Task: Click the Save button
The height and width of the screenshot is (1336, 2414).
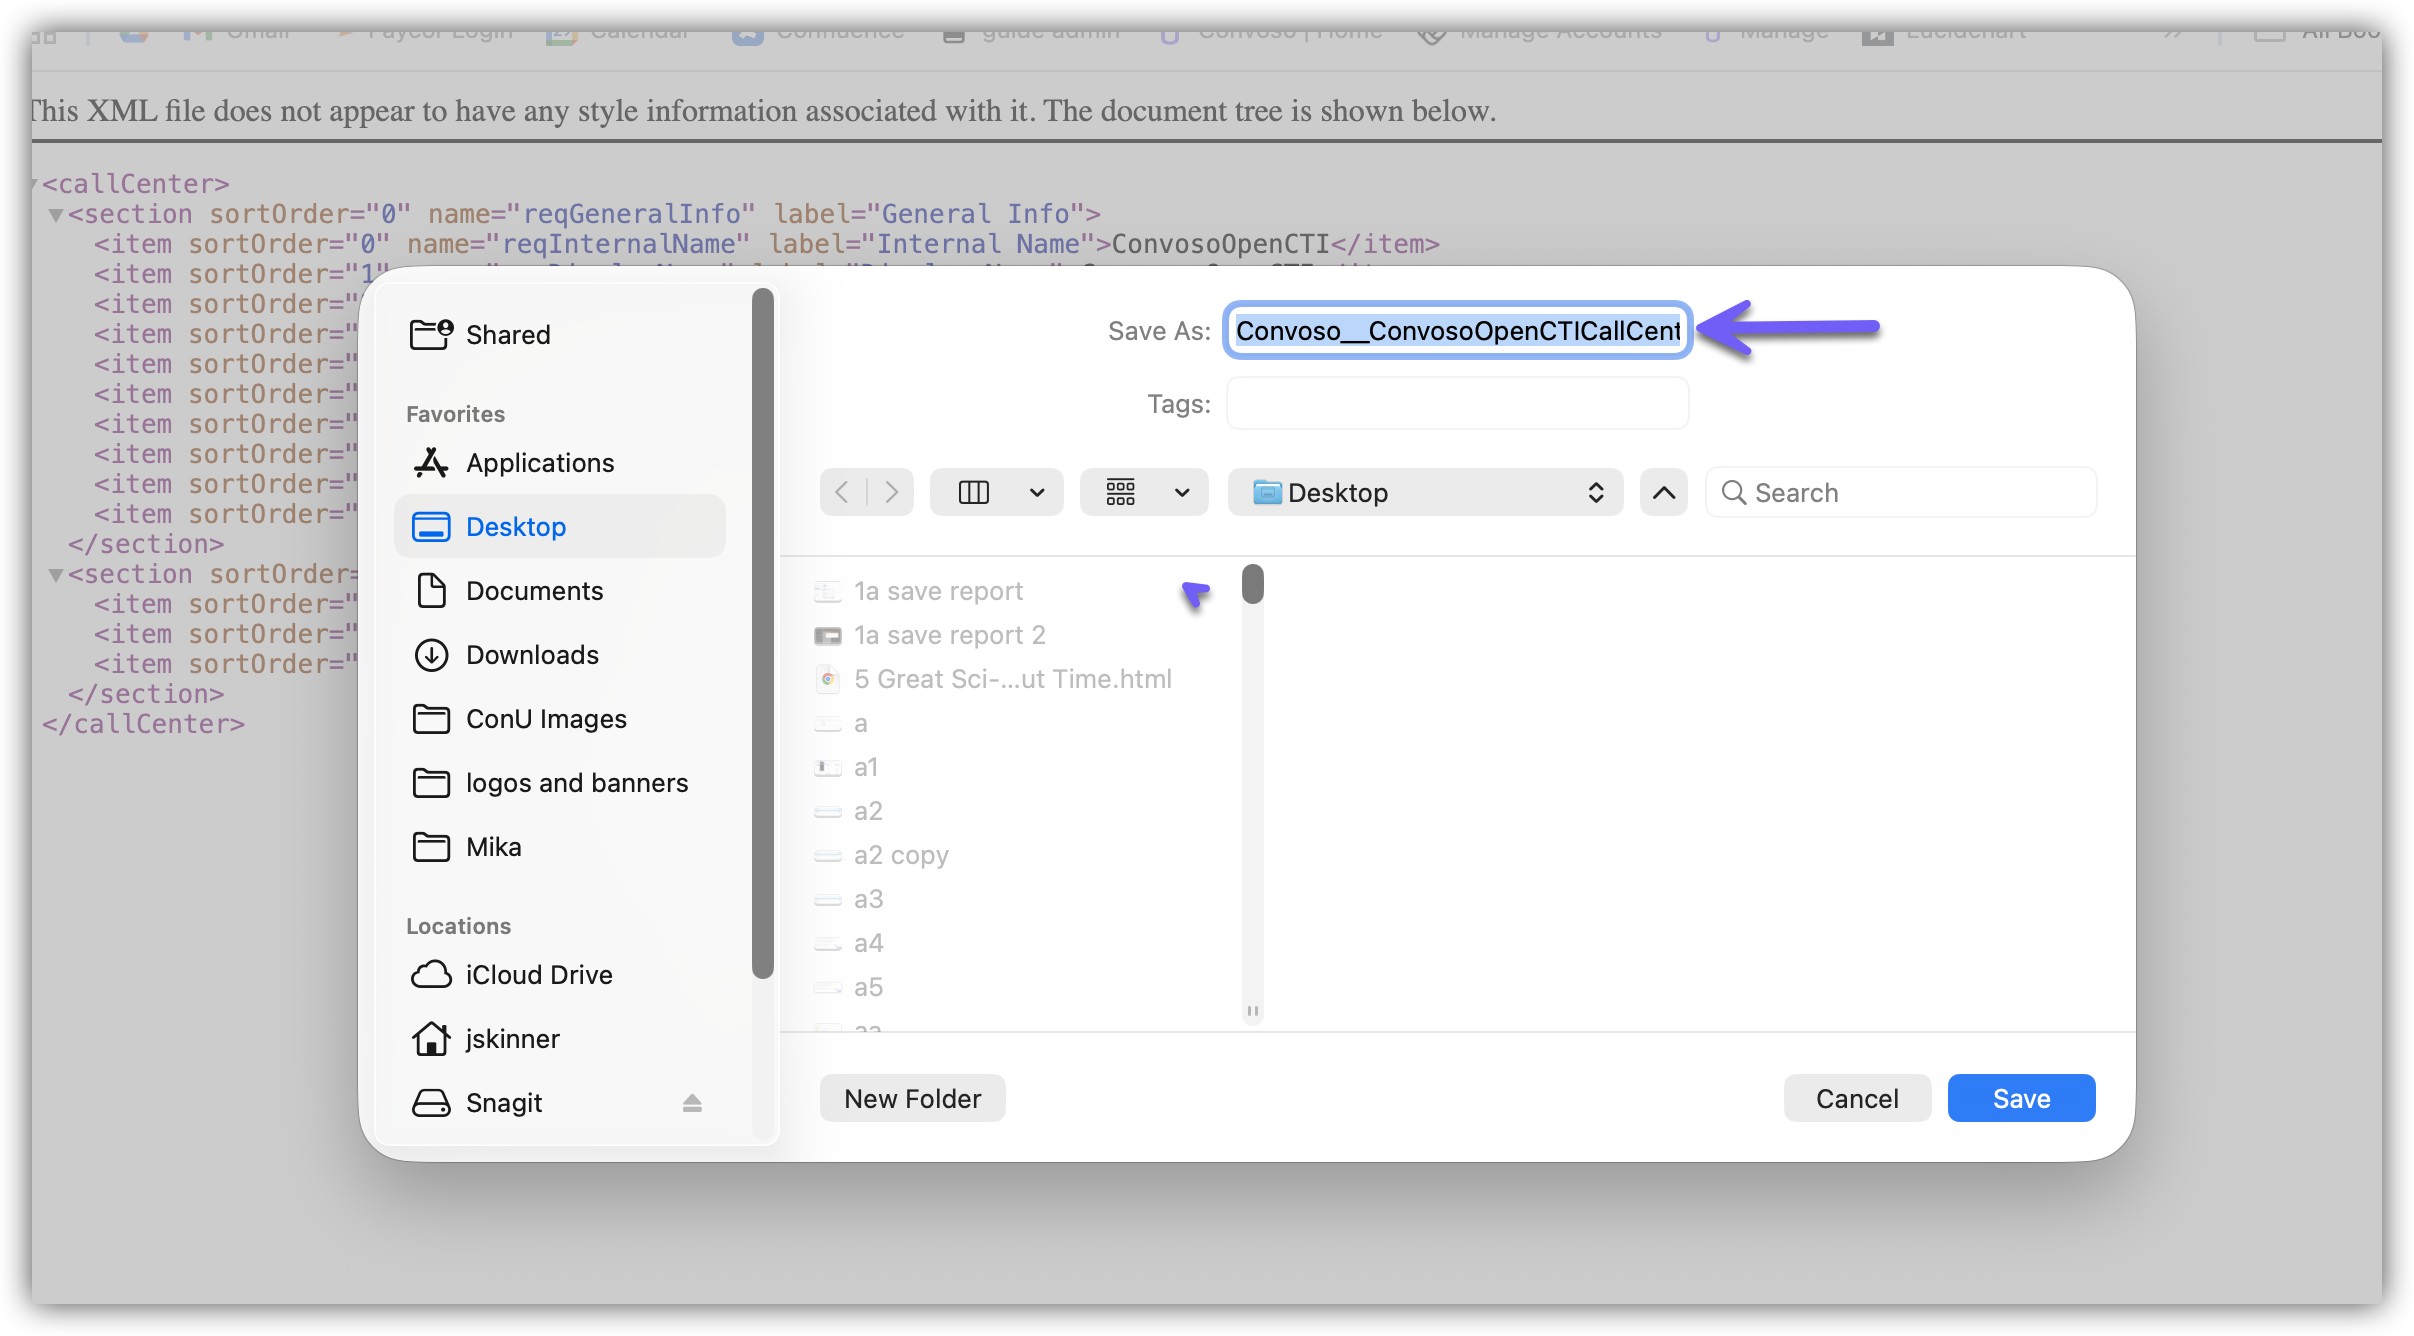Action: [x=2021, y=1098]
